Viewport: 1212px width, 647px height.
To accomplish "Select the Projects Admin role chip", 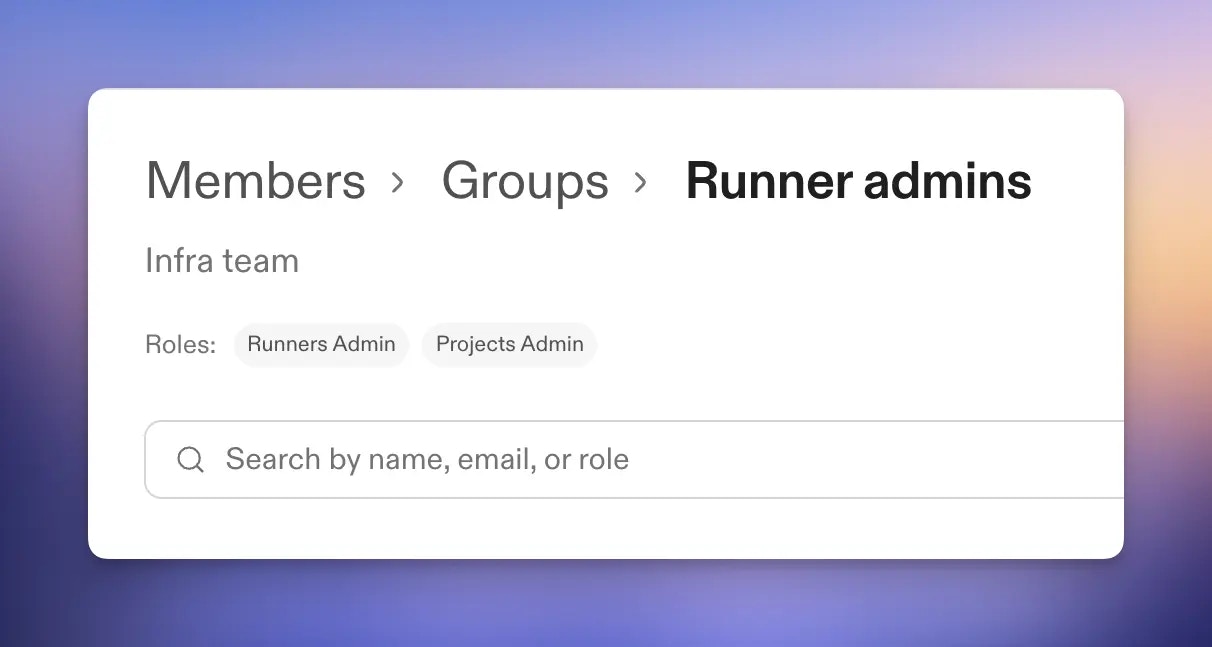I will pyautogui.click(x=509, y=344).
